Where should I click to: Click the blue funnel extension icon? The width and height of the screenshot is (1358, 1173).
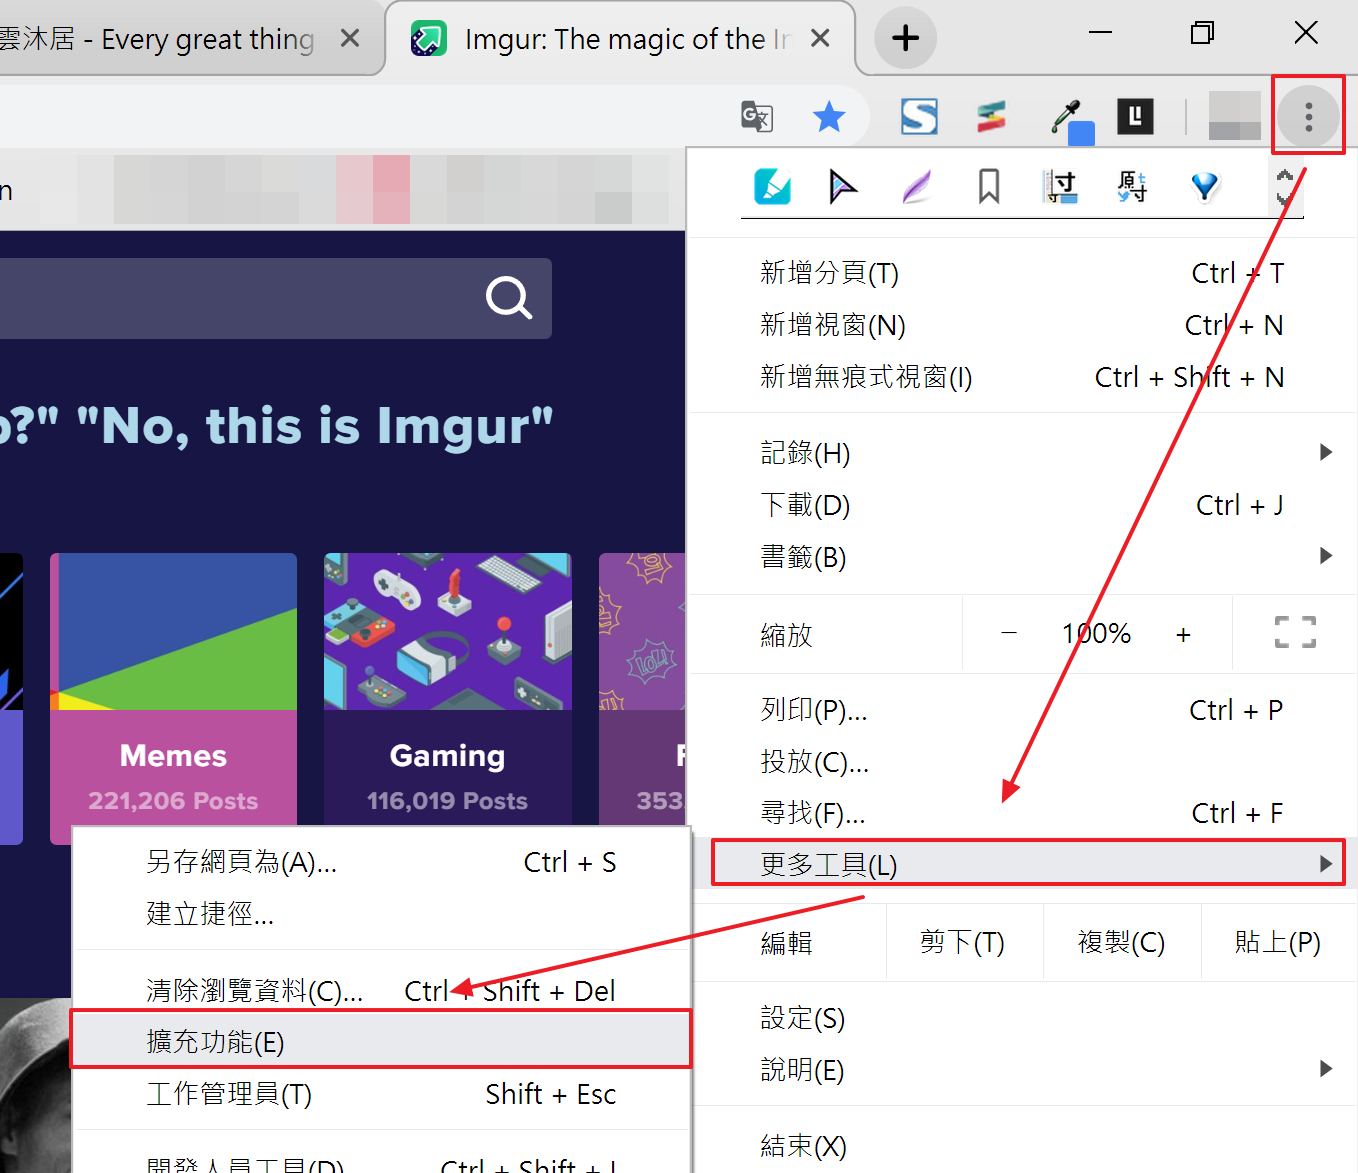click(1205, 187)
